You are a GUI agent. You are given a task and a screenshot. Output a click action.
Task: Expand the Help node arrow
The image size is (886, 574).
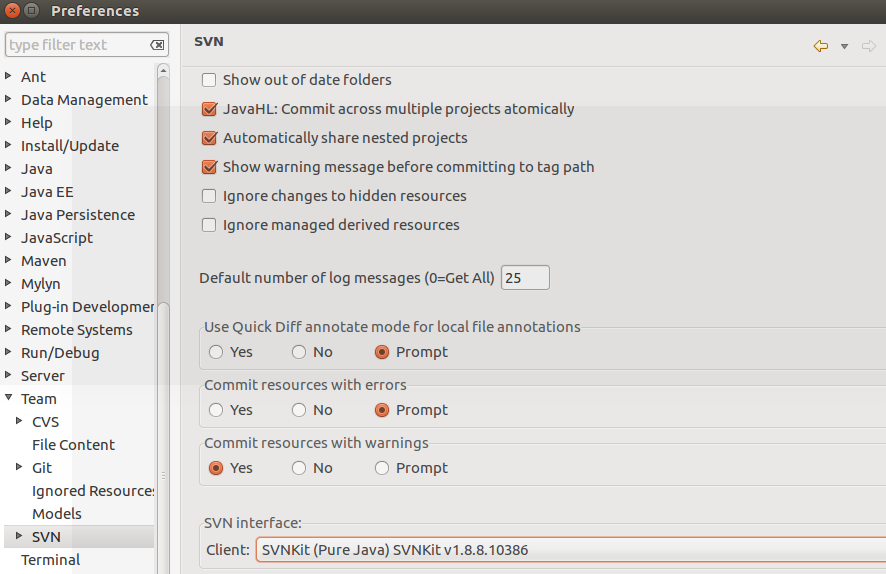coord(8,121)
